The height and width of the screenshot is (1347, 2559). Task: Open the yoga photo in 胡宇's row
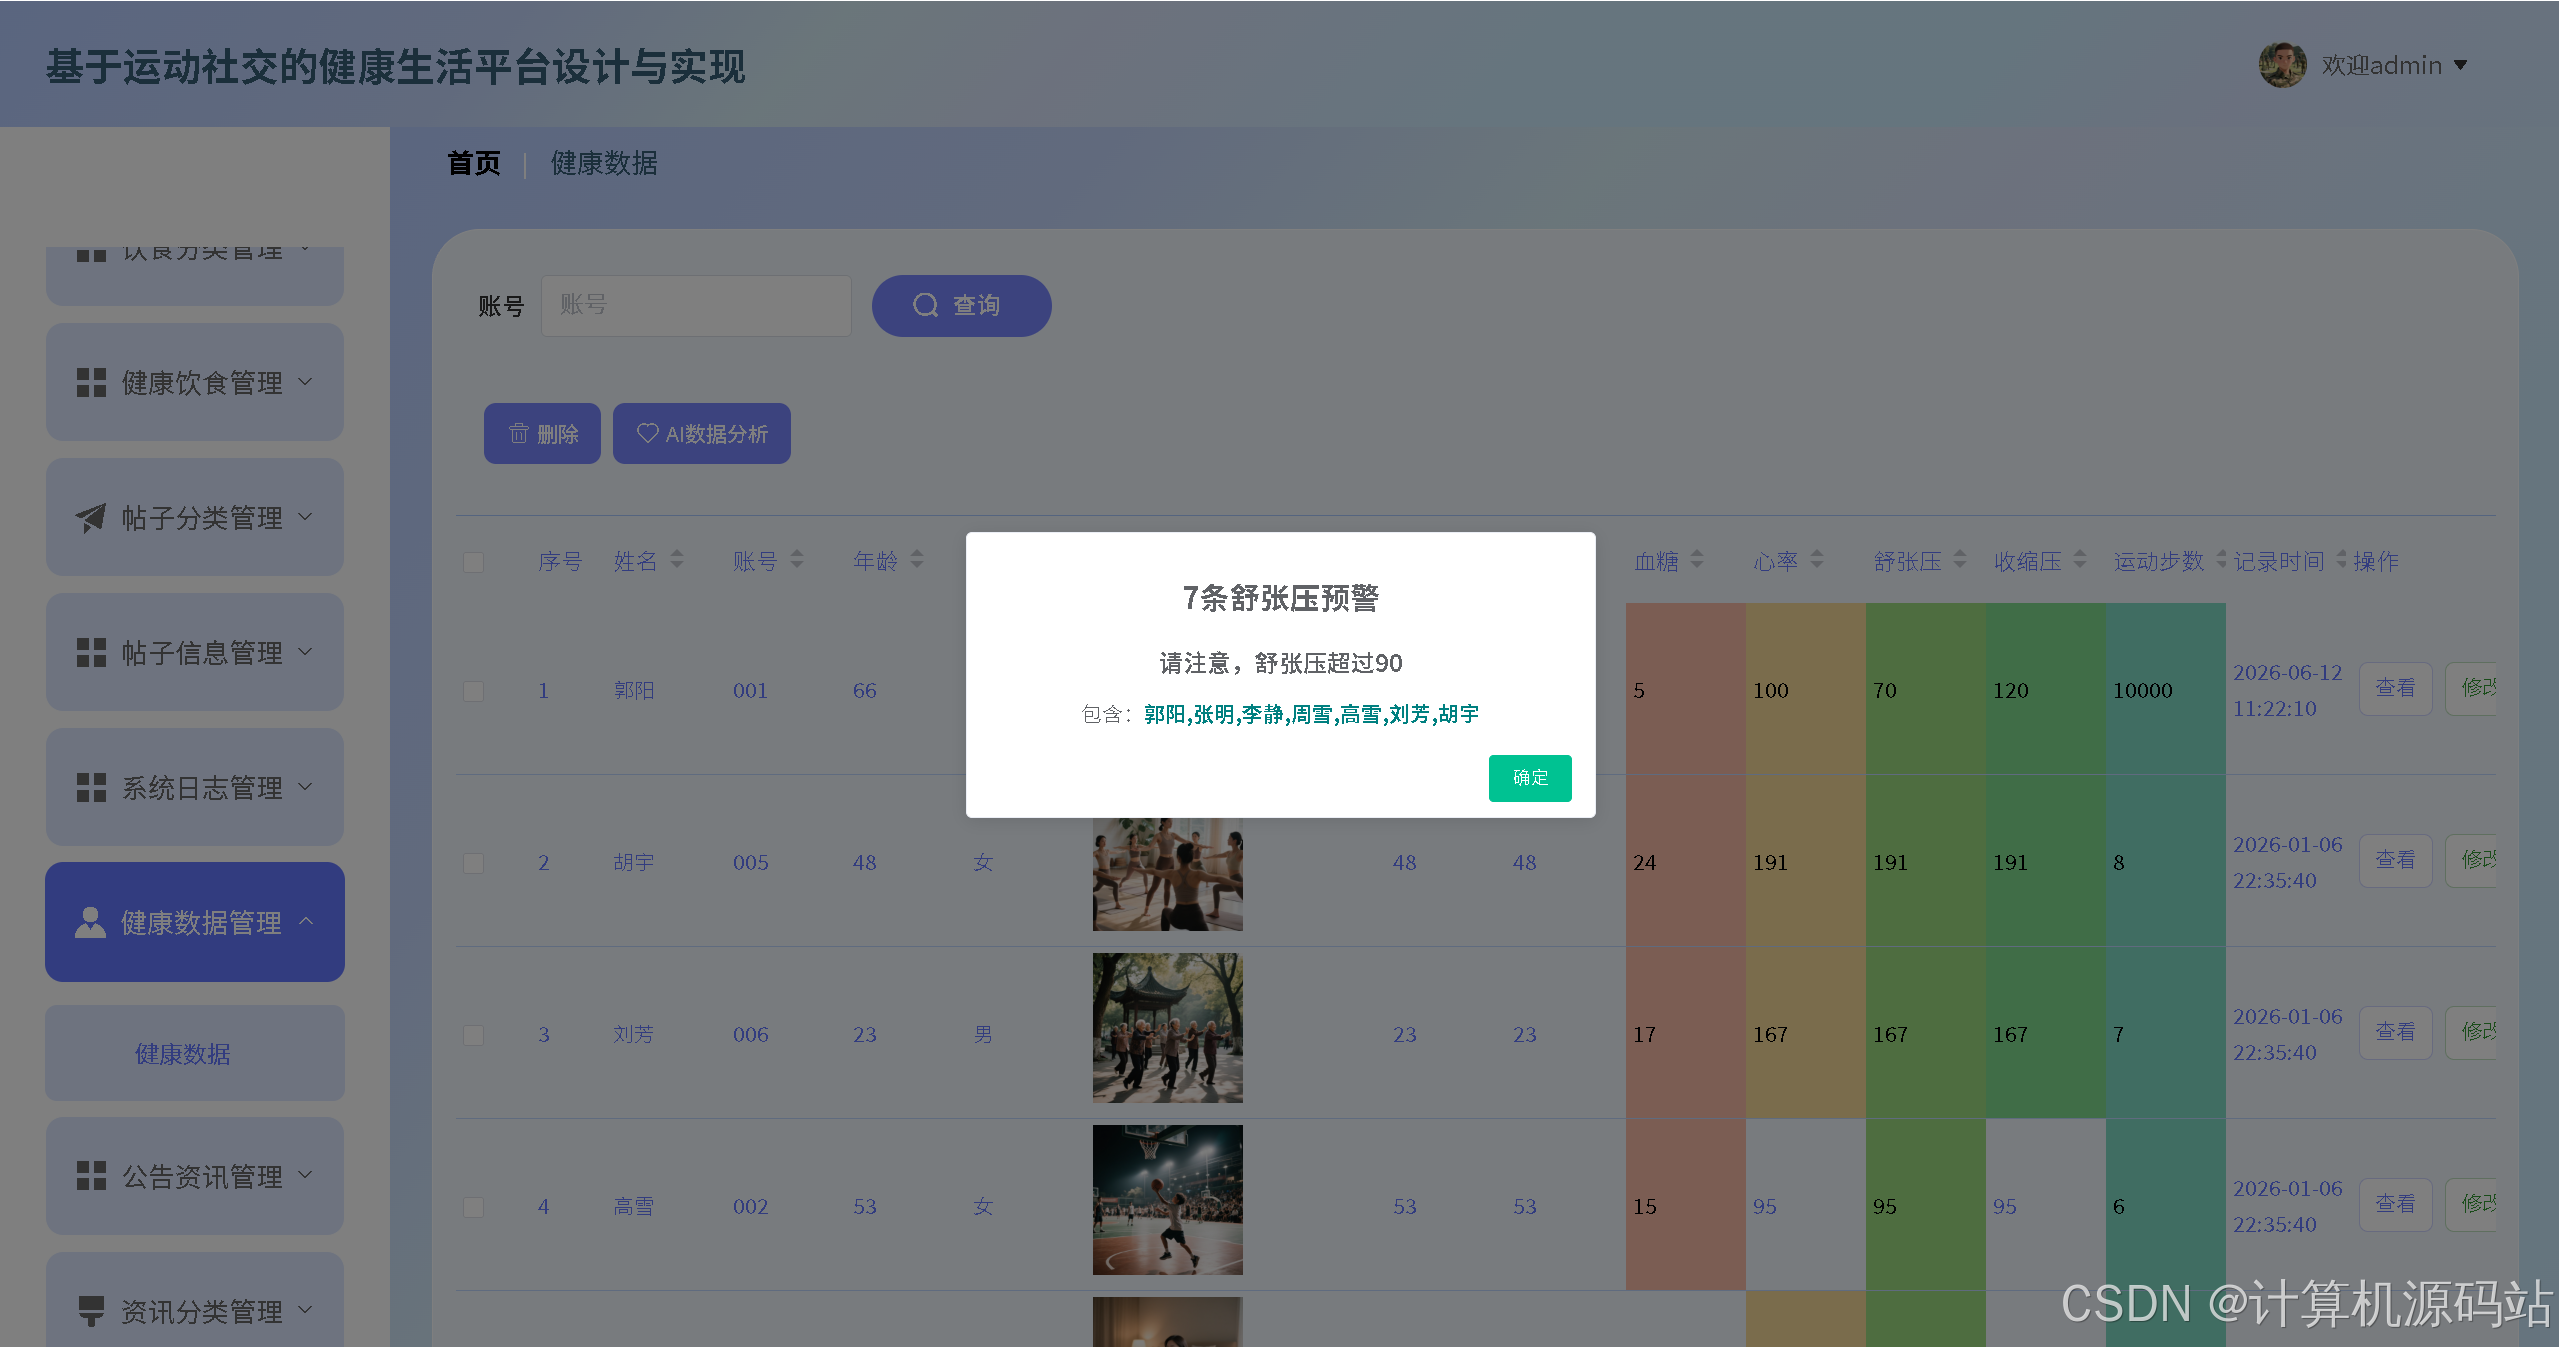[x=1167, y=874]
